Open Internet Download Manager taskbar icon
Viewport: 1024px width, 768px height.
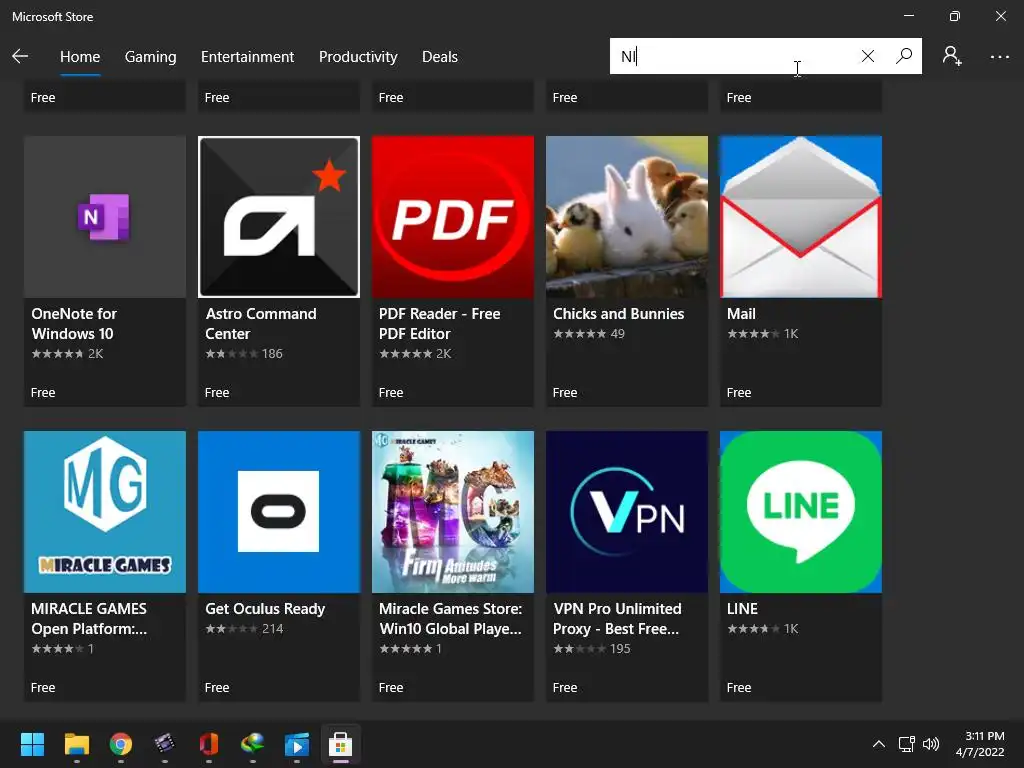(252, 744)
